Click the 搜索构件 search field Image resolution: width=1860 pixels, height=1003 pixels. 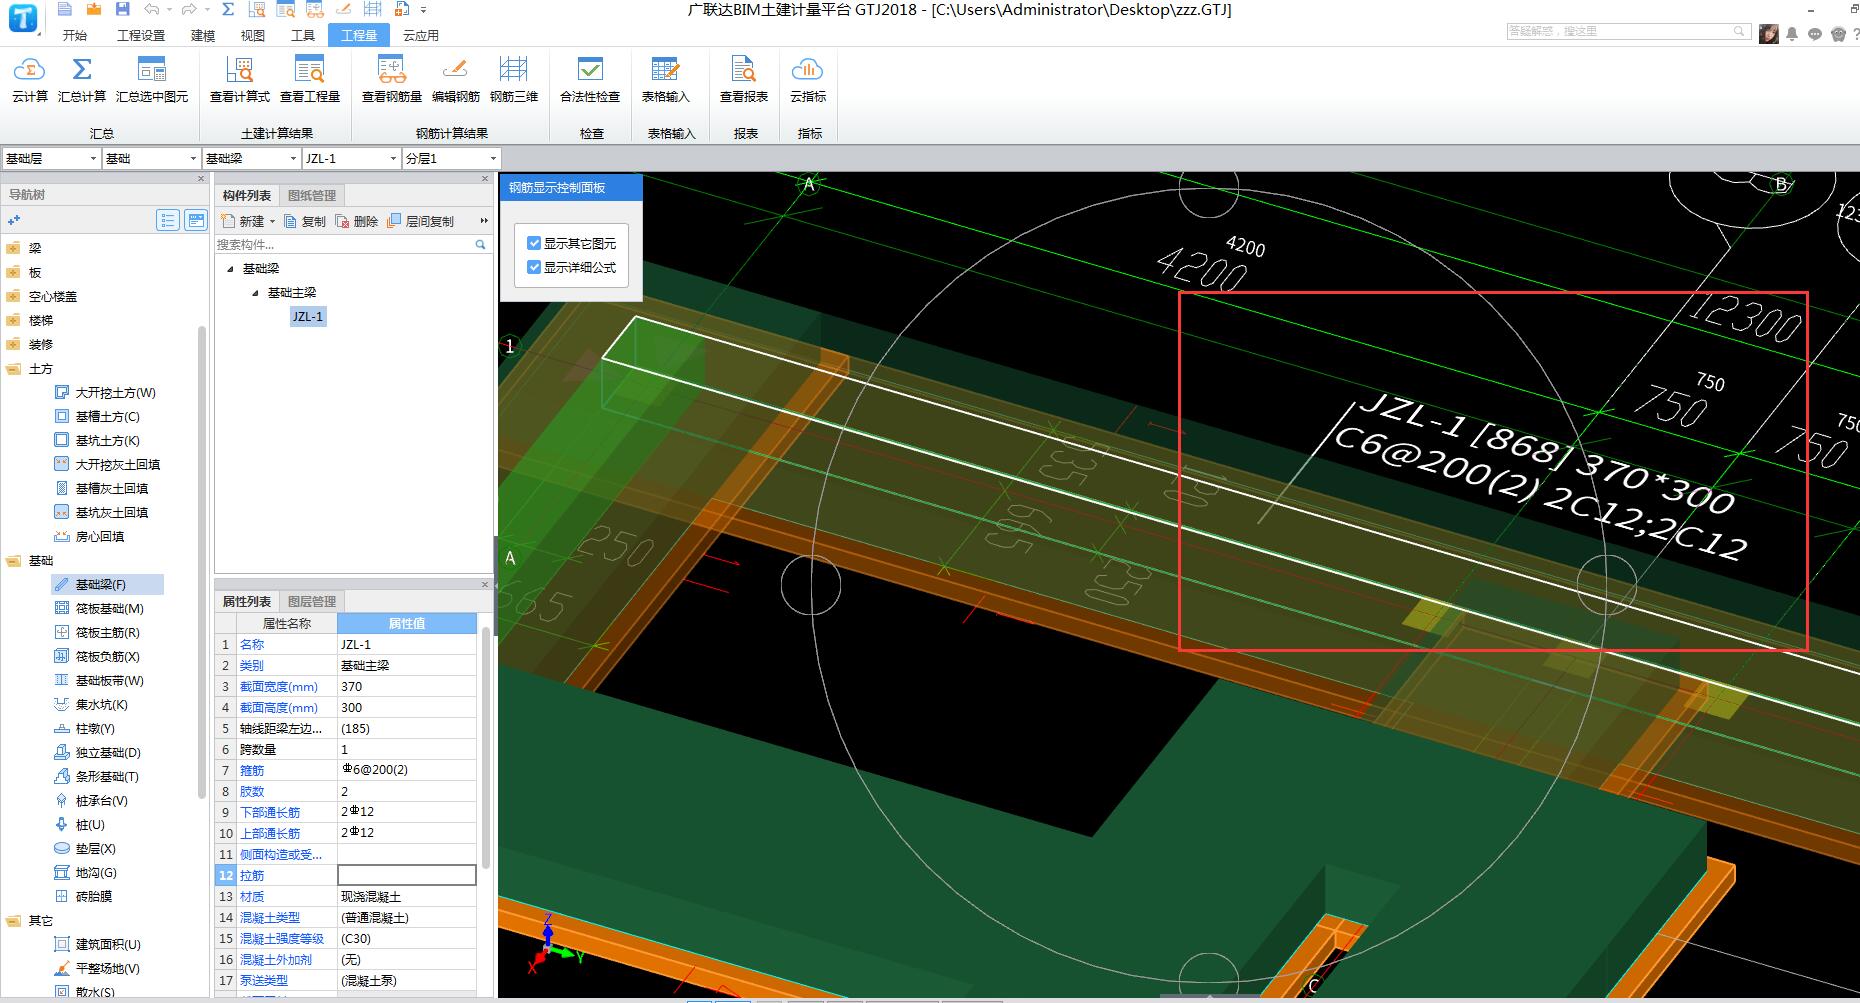point(343,244)
